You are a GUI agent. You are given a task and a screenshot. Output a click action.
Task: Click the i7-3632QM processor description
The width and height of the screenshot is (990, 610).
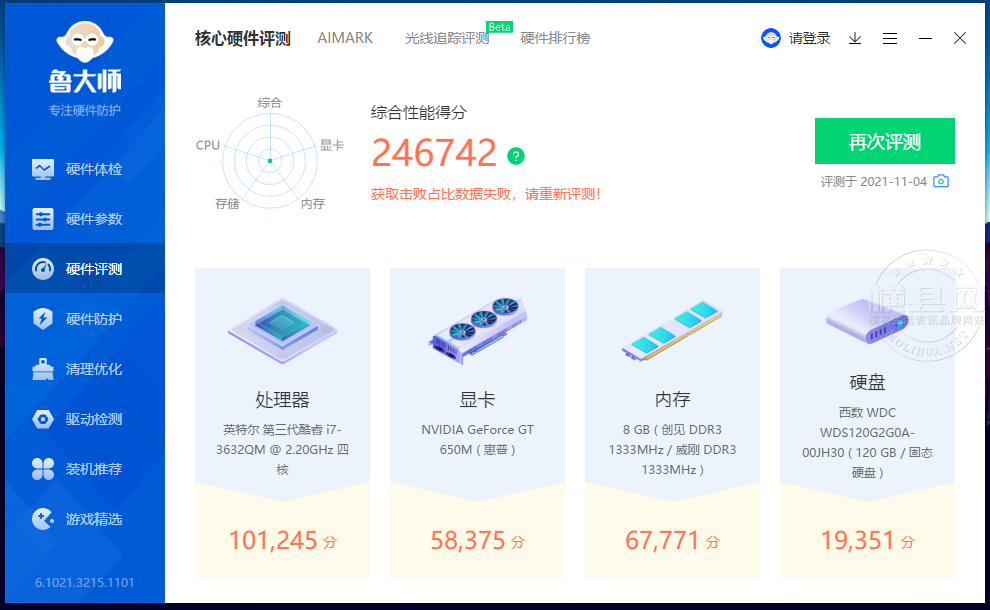click(x=282, y=450)
